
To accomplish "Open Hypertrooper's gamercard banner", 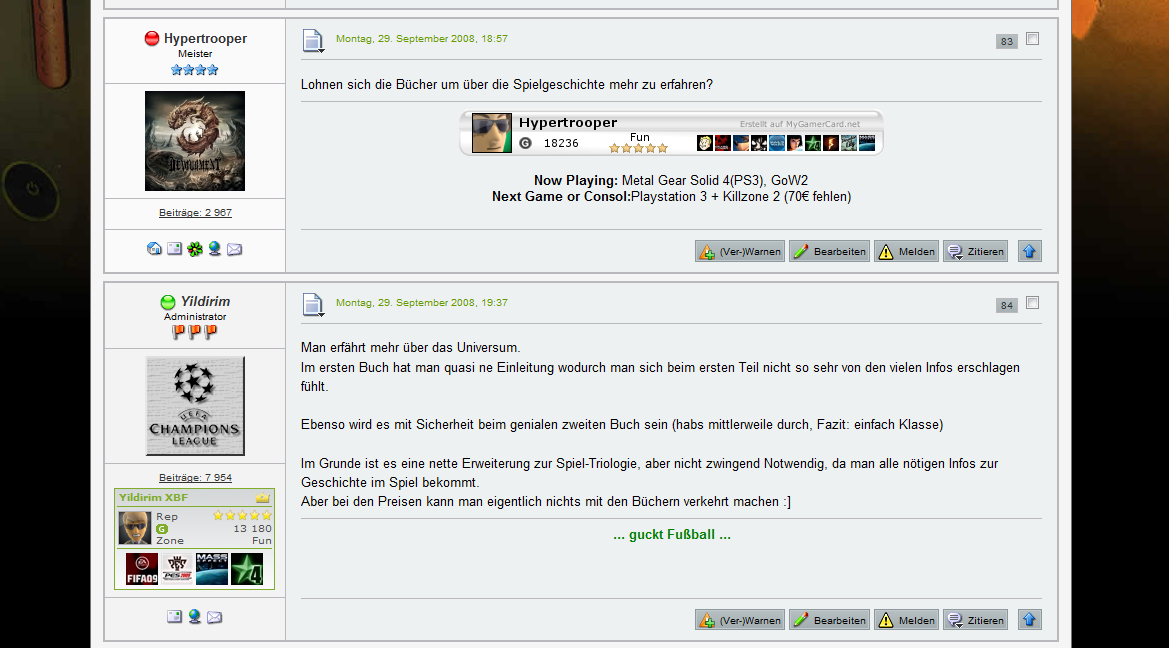I will tap(672, 133).
